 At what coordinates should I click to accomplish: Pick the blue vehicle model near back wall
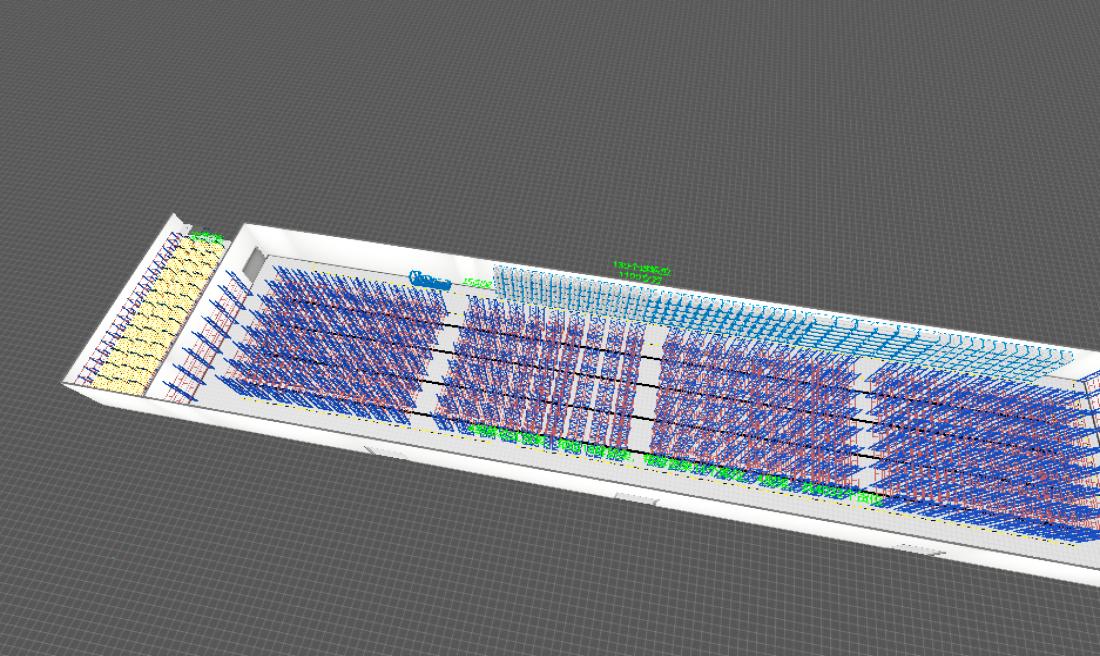(x=430, y=280)
